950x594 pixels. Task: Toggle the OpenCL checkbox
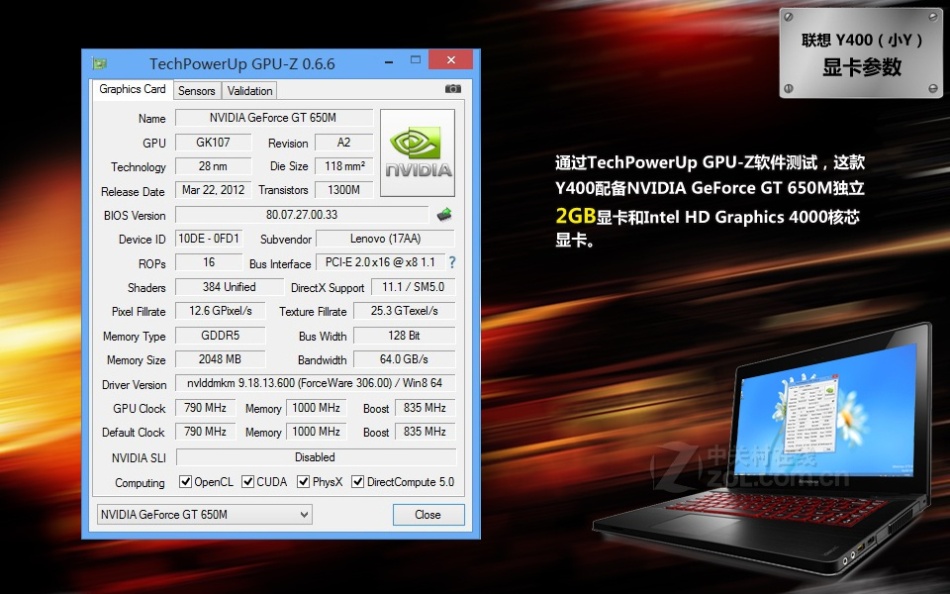(185, 482)
